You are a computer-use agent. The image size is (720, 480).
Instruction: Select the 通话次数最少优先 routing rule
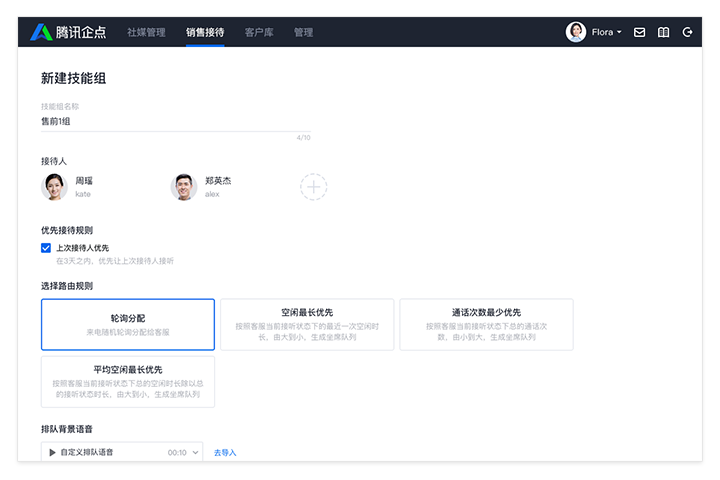pos(486,325)
